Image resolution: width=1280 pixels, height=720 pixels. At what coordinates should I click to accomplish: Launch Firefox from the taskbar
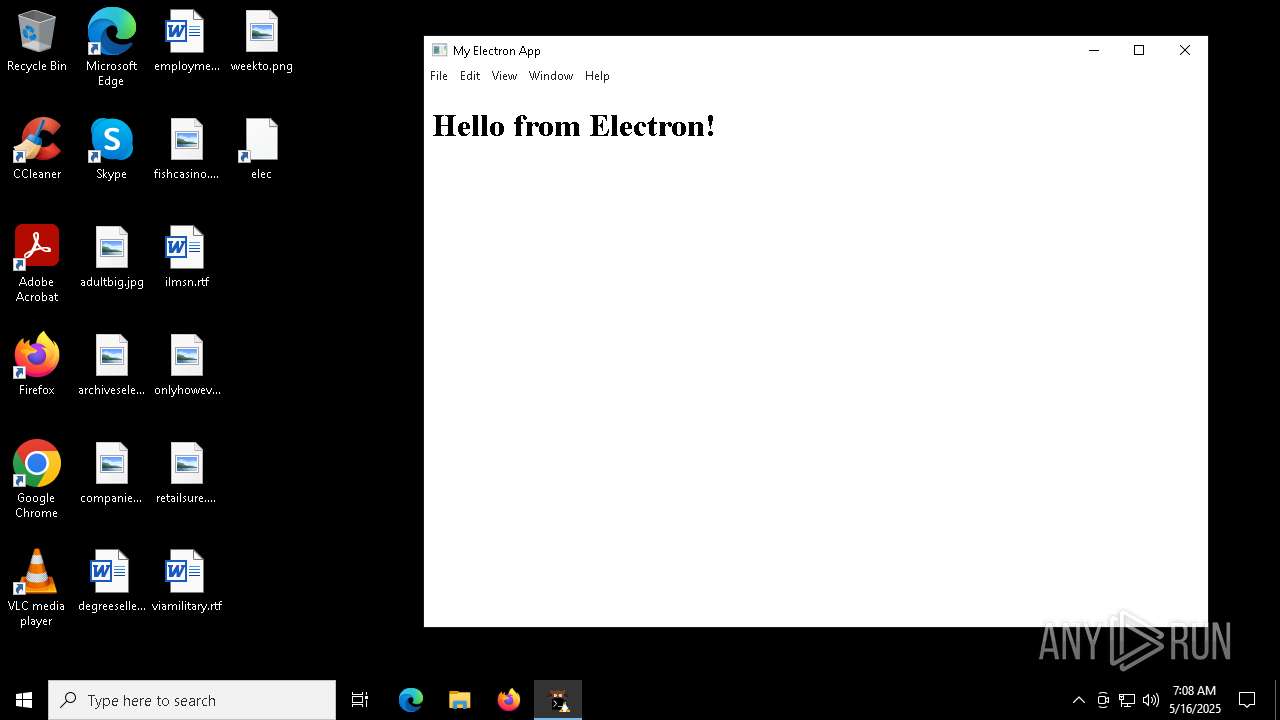pyautogui.click(x=509, y=700)
